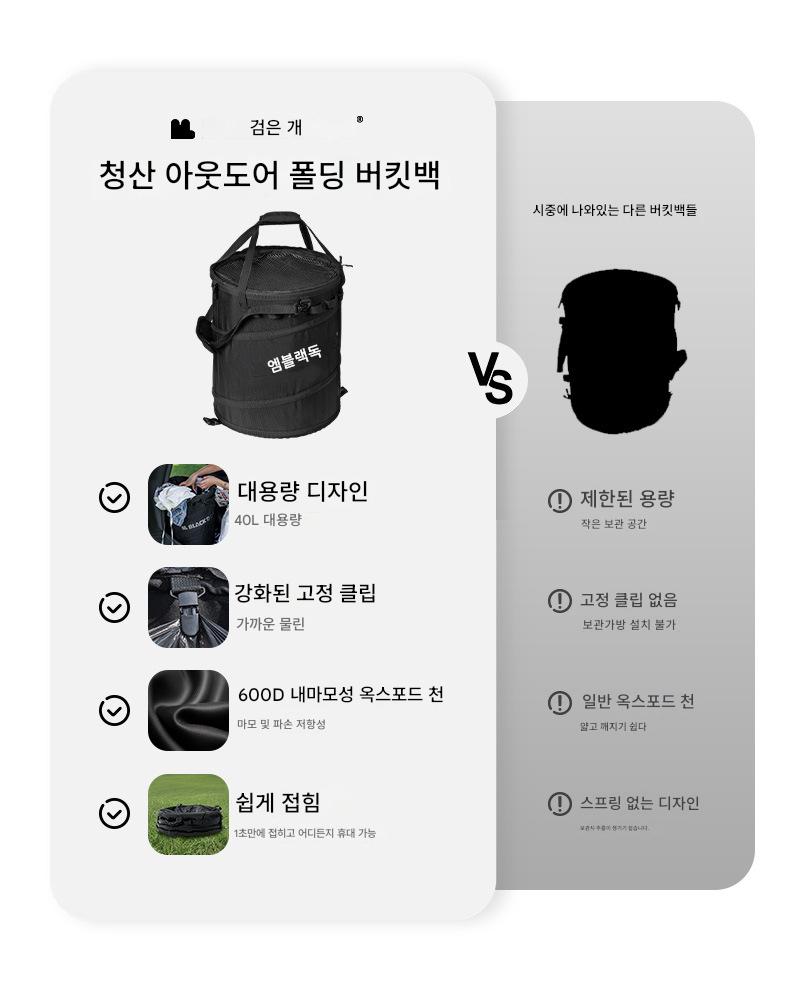Click the warning icon beside 스프링 없는 디자인
Viewport: 790px width, 982px height.
tap(559, 804)
